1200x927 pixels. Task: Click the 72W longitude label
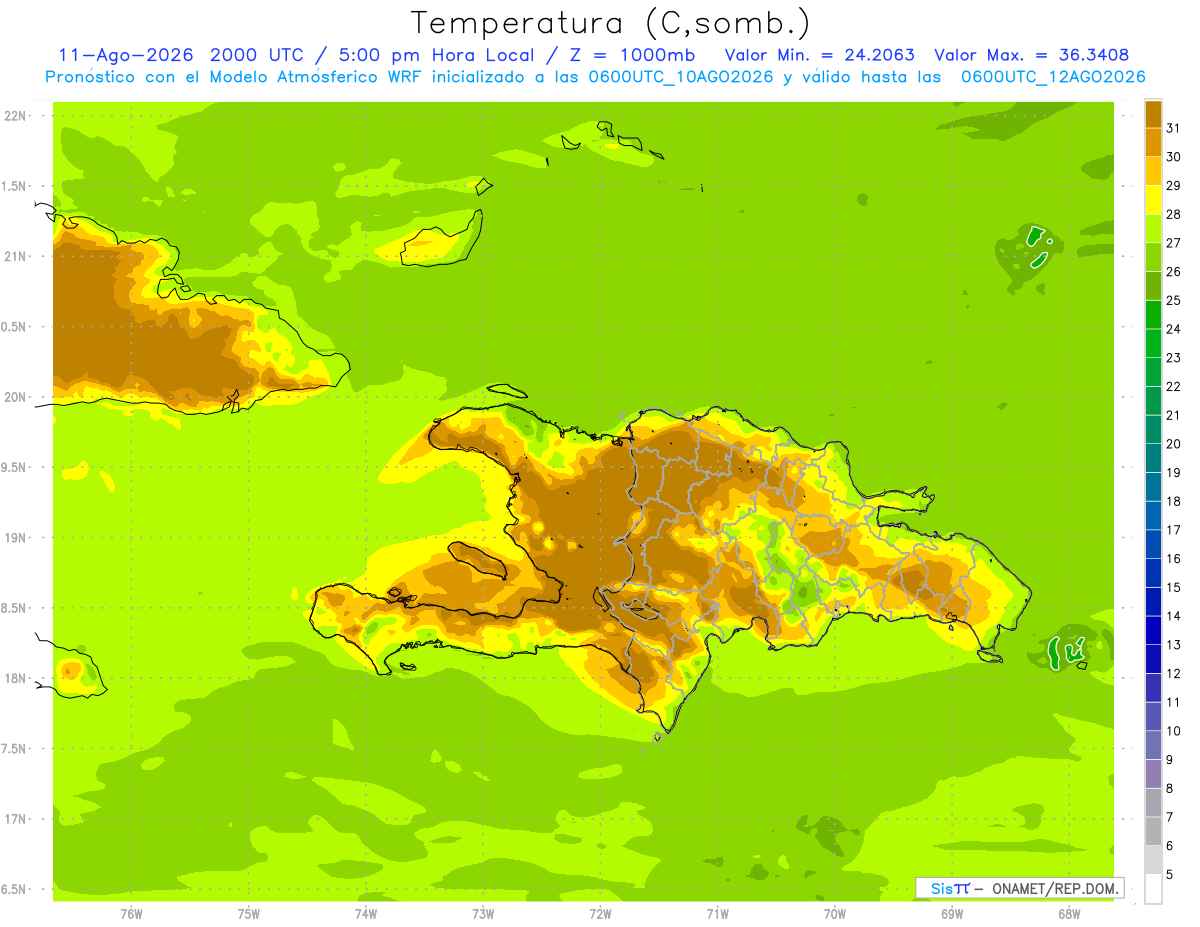(x=600, y=912)
